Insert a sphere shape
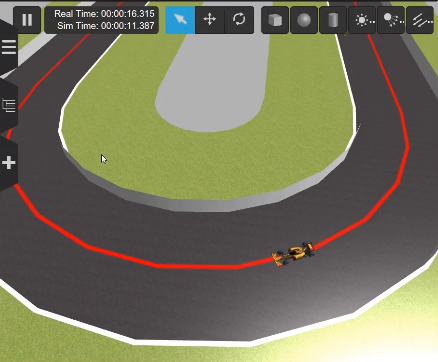 click(x=304, y=20)
